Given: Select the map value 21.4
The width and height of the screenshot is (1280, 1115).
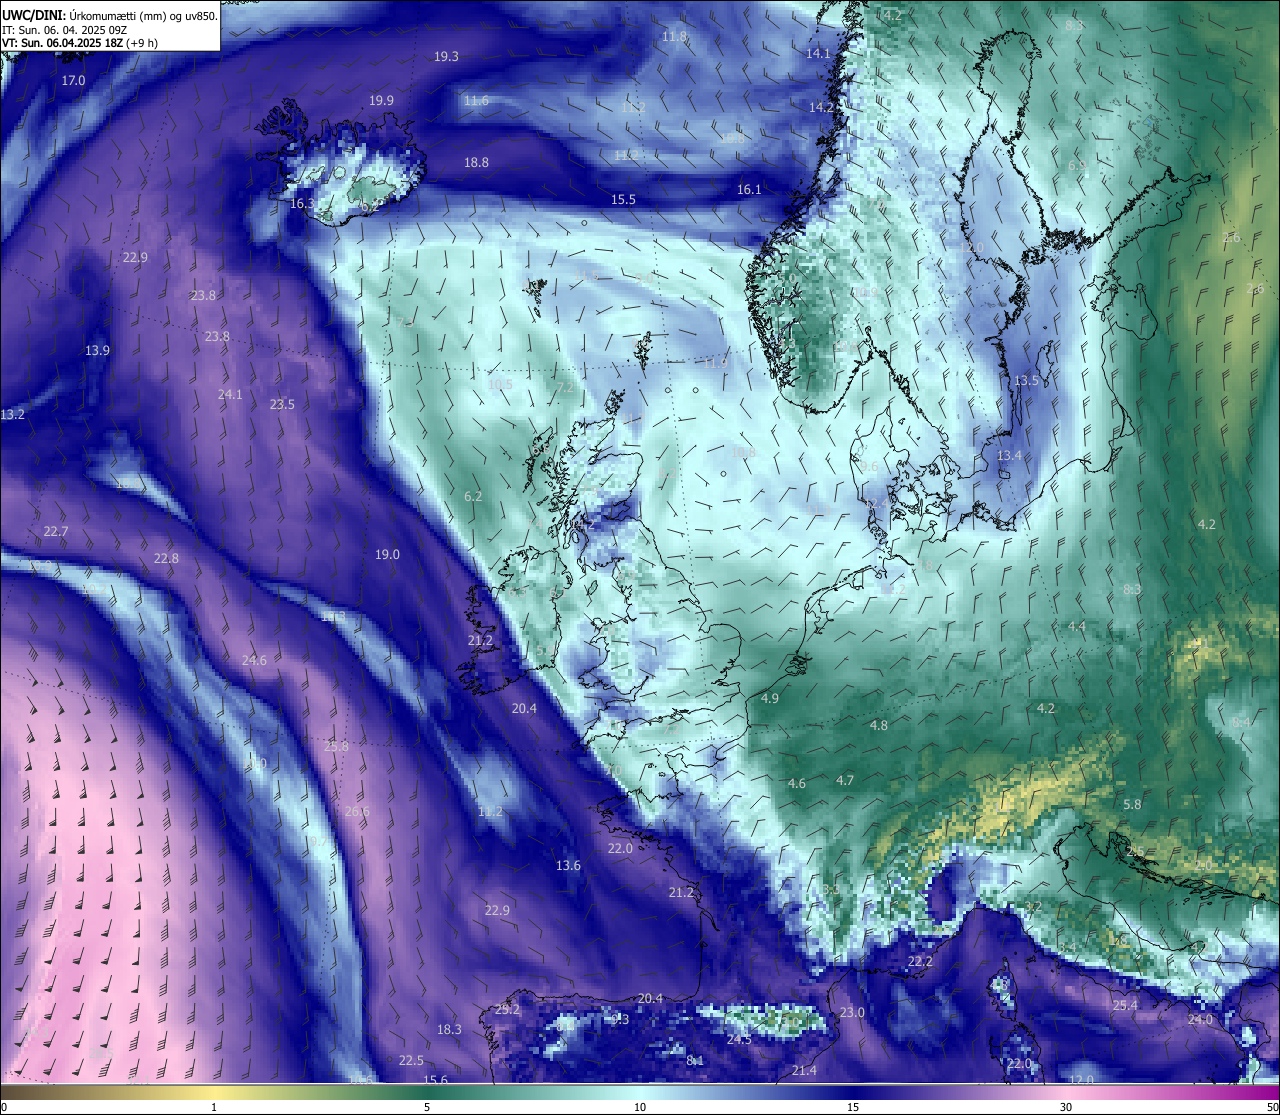Looking at the screenshot, I should [804, 1071].
